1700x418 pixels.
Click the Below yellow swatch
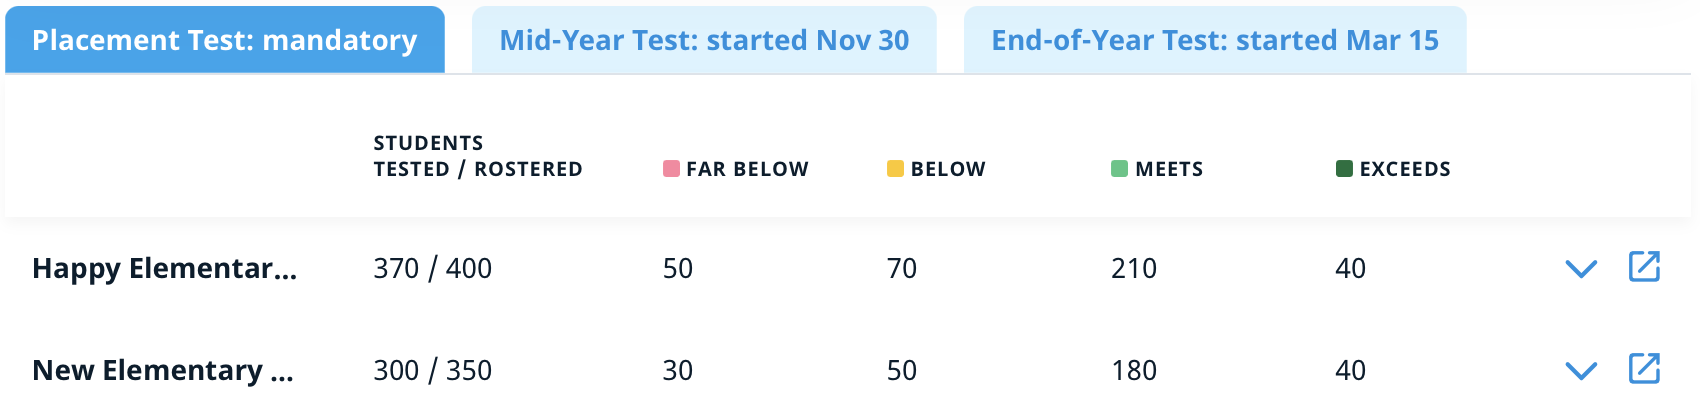(x=895, y=169)
